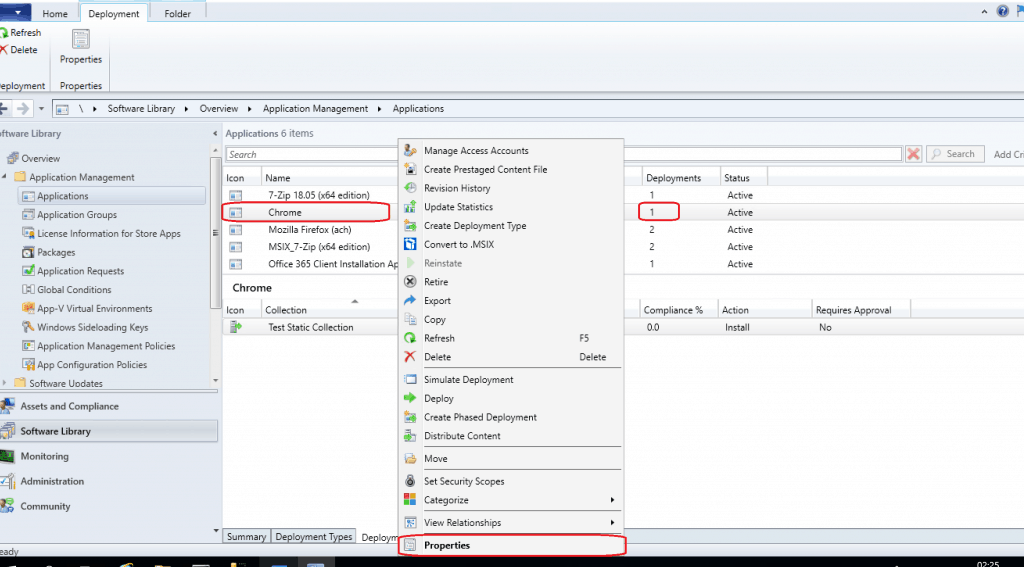Collapse the ribbon with the caret
The height and width of the screenshot is (567, 1024).
pos(984,12)
